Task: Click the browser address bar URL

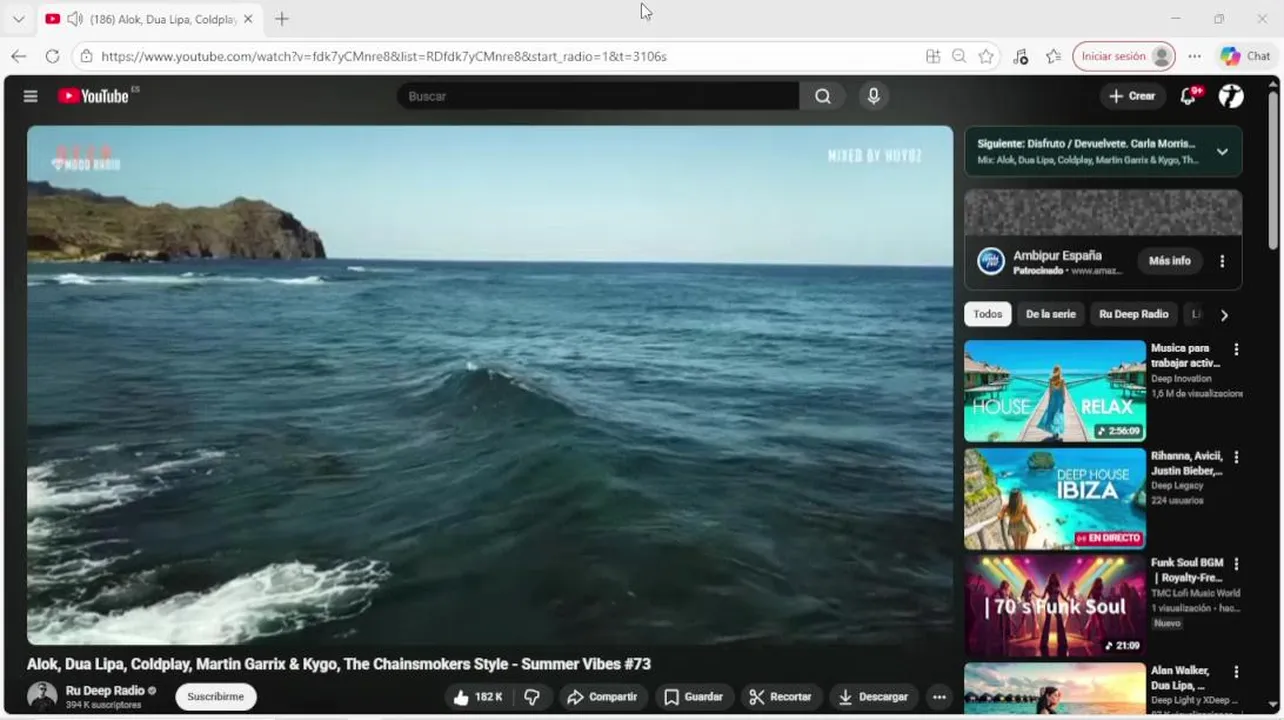Action: tap(384, 56)
